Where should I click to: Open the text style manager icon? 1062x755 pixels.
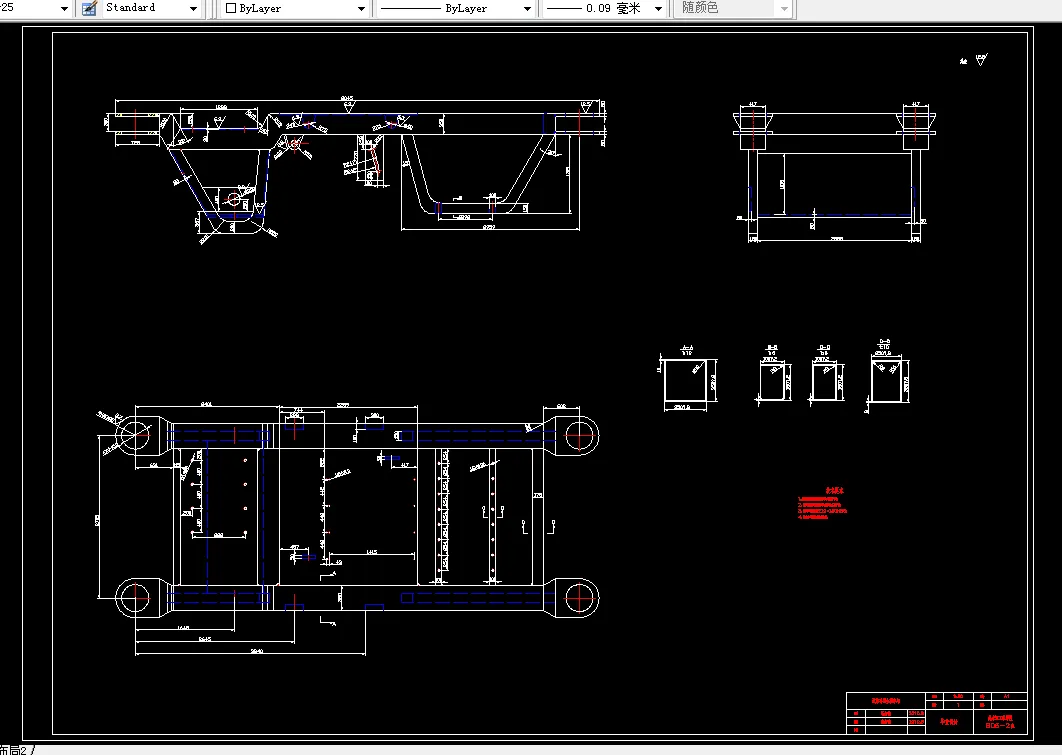pyautogui.click(x=89, y=8)
